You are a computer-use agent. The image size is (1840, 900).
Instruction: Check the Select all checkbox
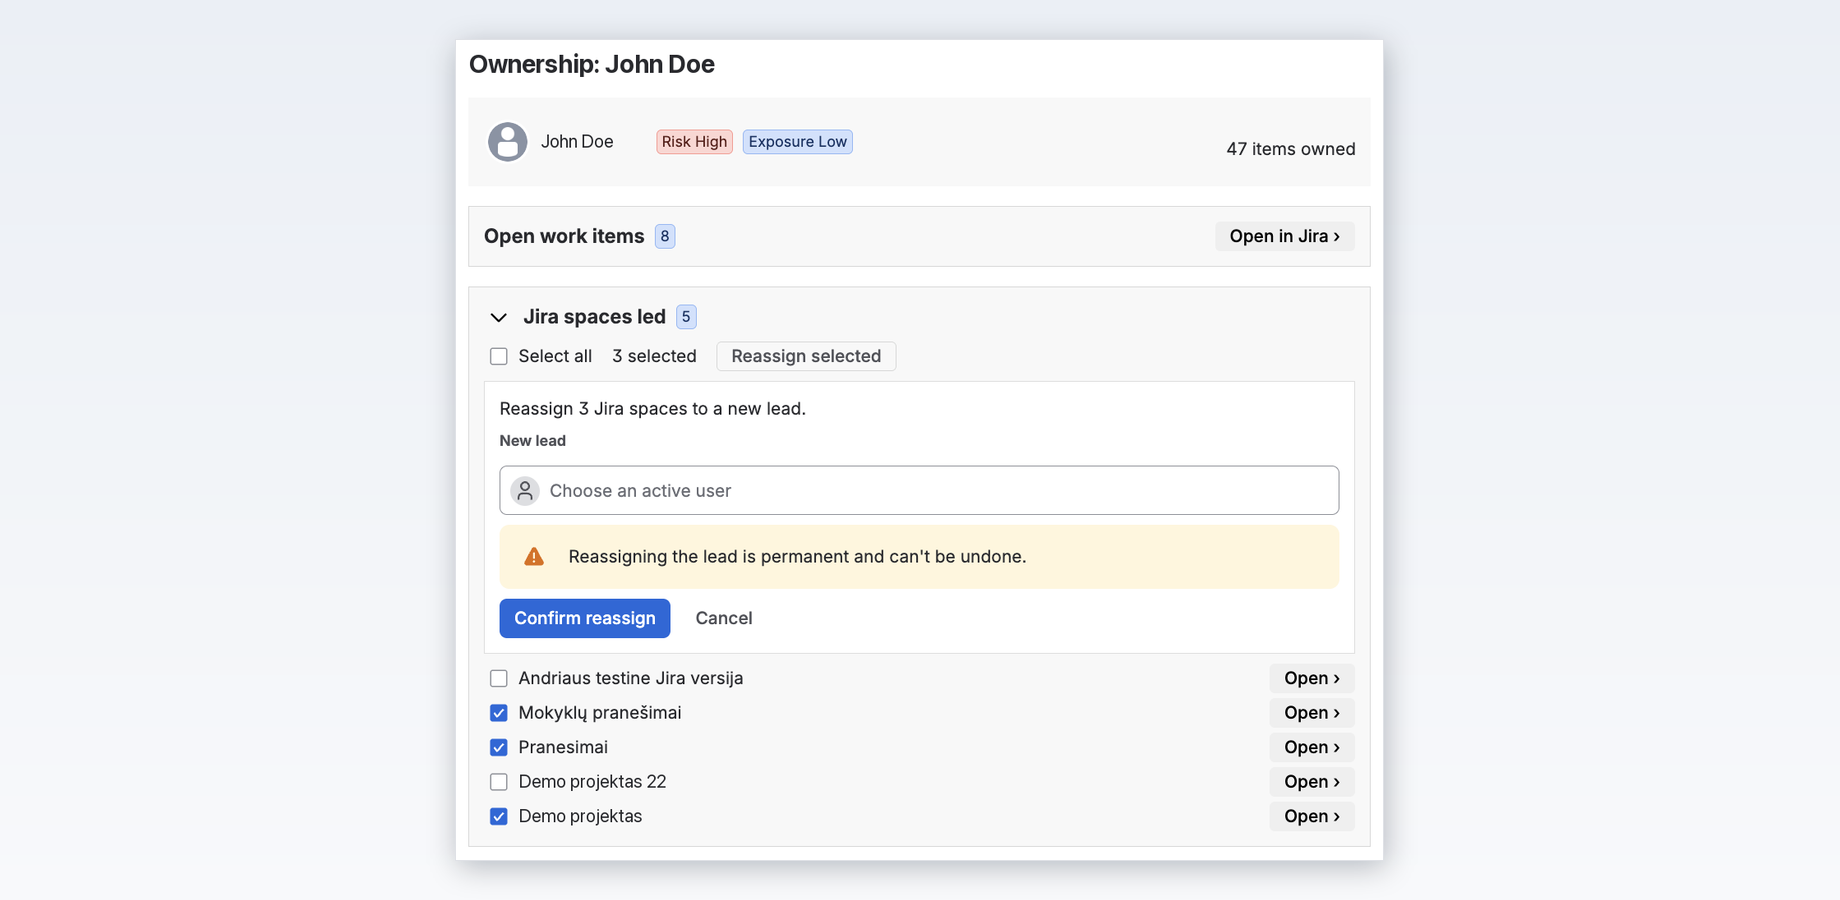pos(499,357)
